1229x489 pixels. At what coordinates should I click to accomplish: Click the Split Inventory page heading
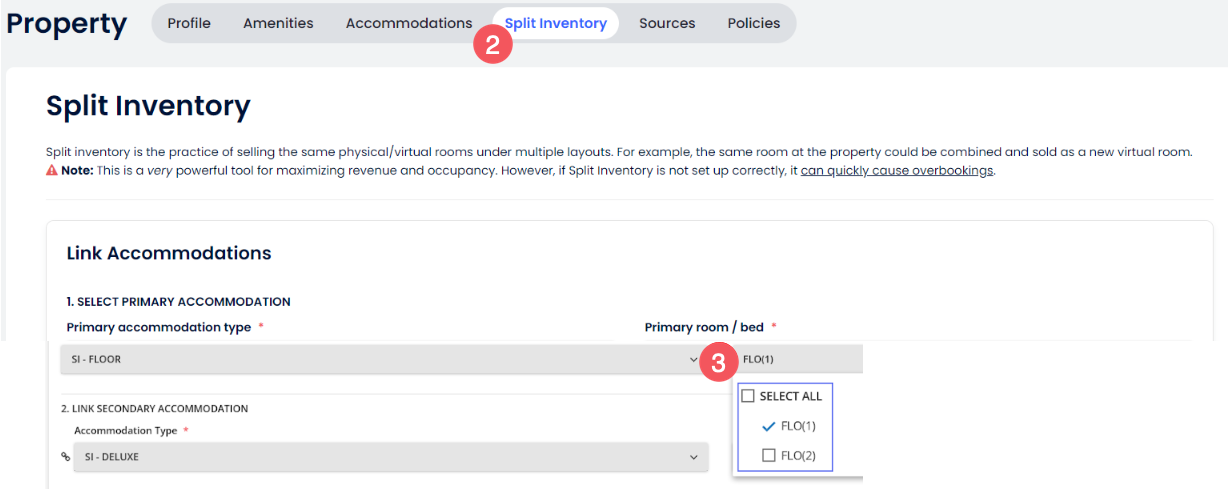[x=148, y=105]
